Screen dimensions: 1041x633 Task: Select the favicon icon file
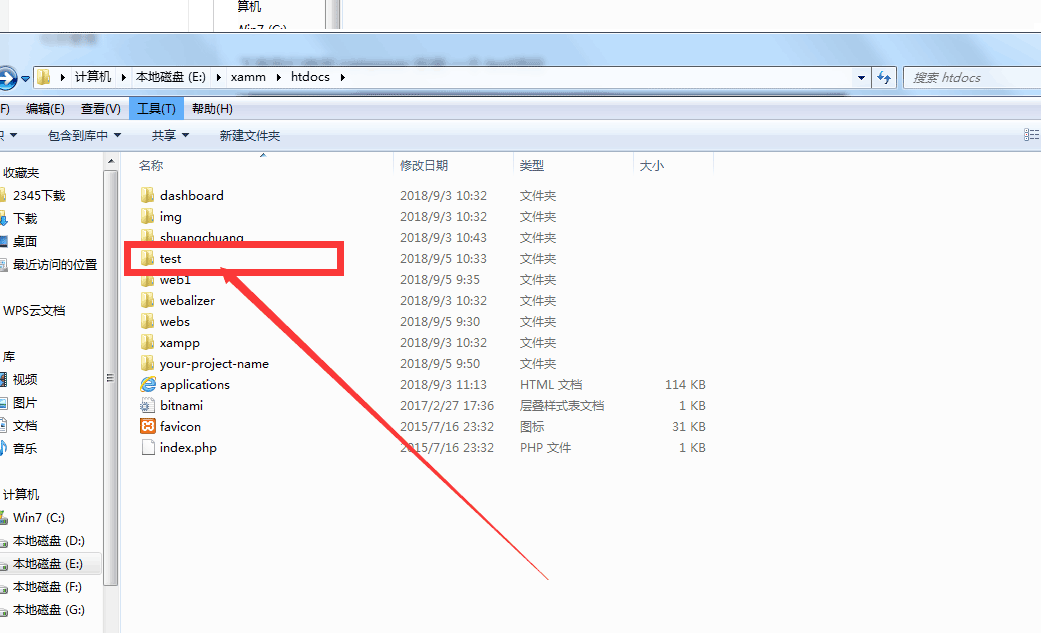coord(147,427)
